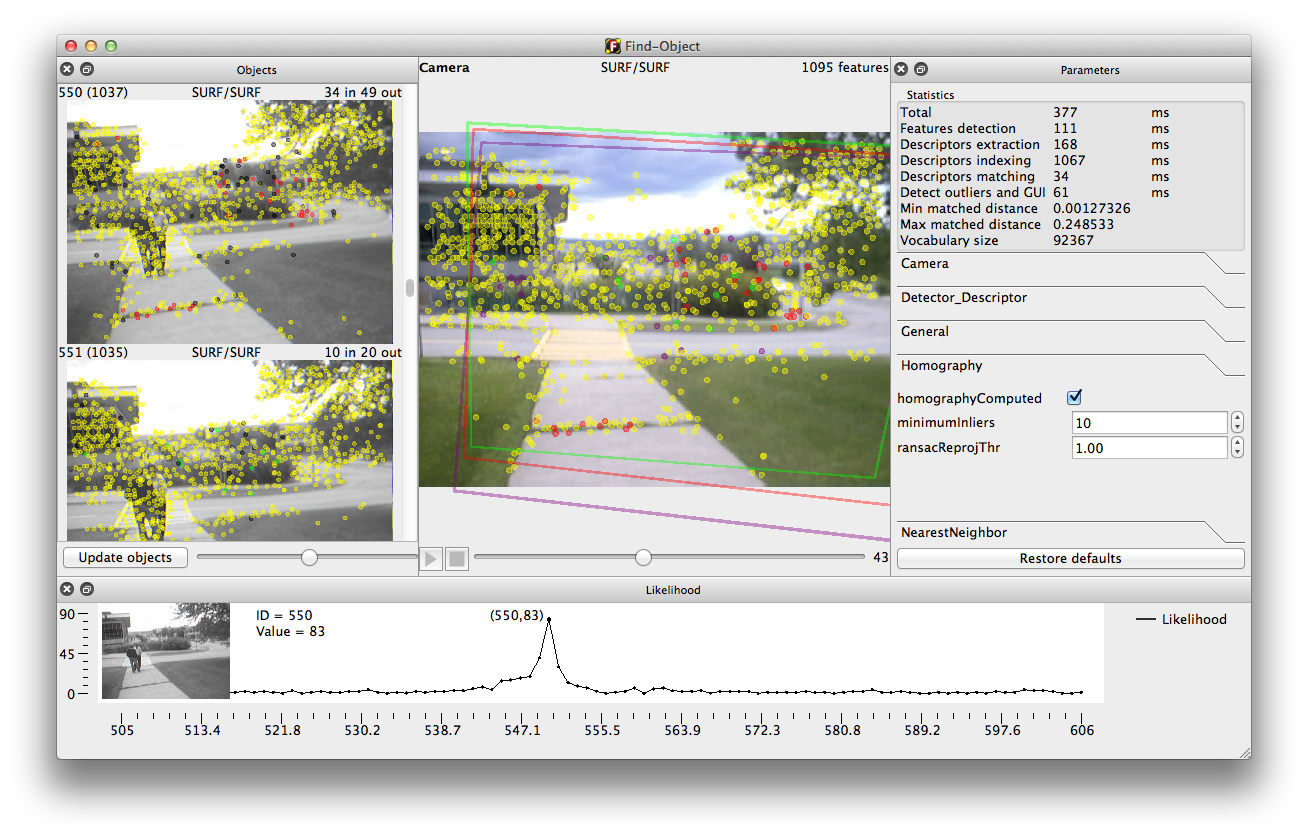Close the Parameters panel
Image resolution: width=1308 pixels, height=838 pixels.
901,69
